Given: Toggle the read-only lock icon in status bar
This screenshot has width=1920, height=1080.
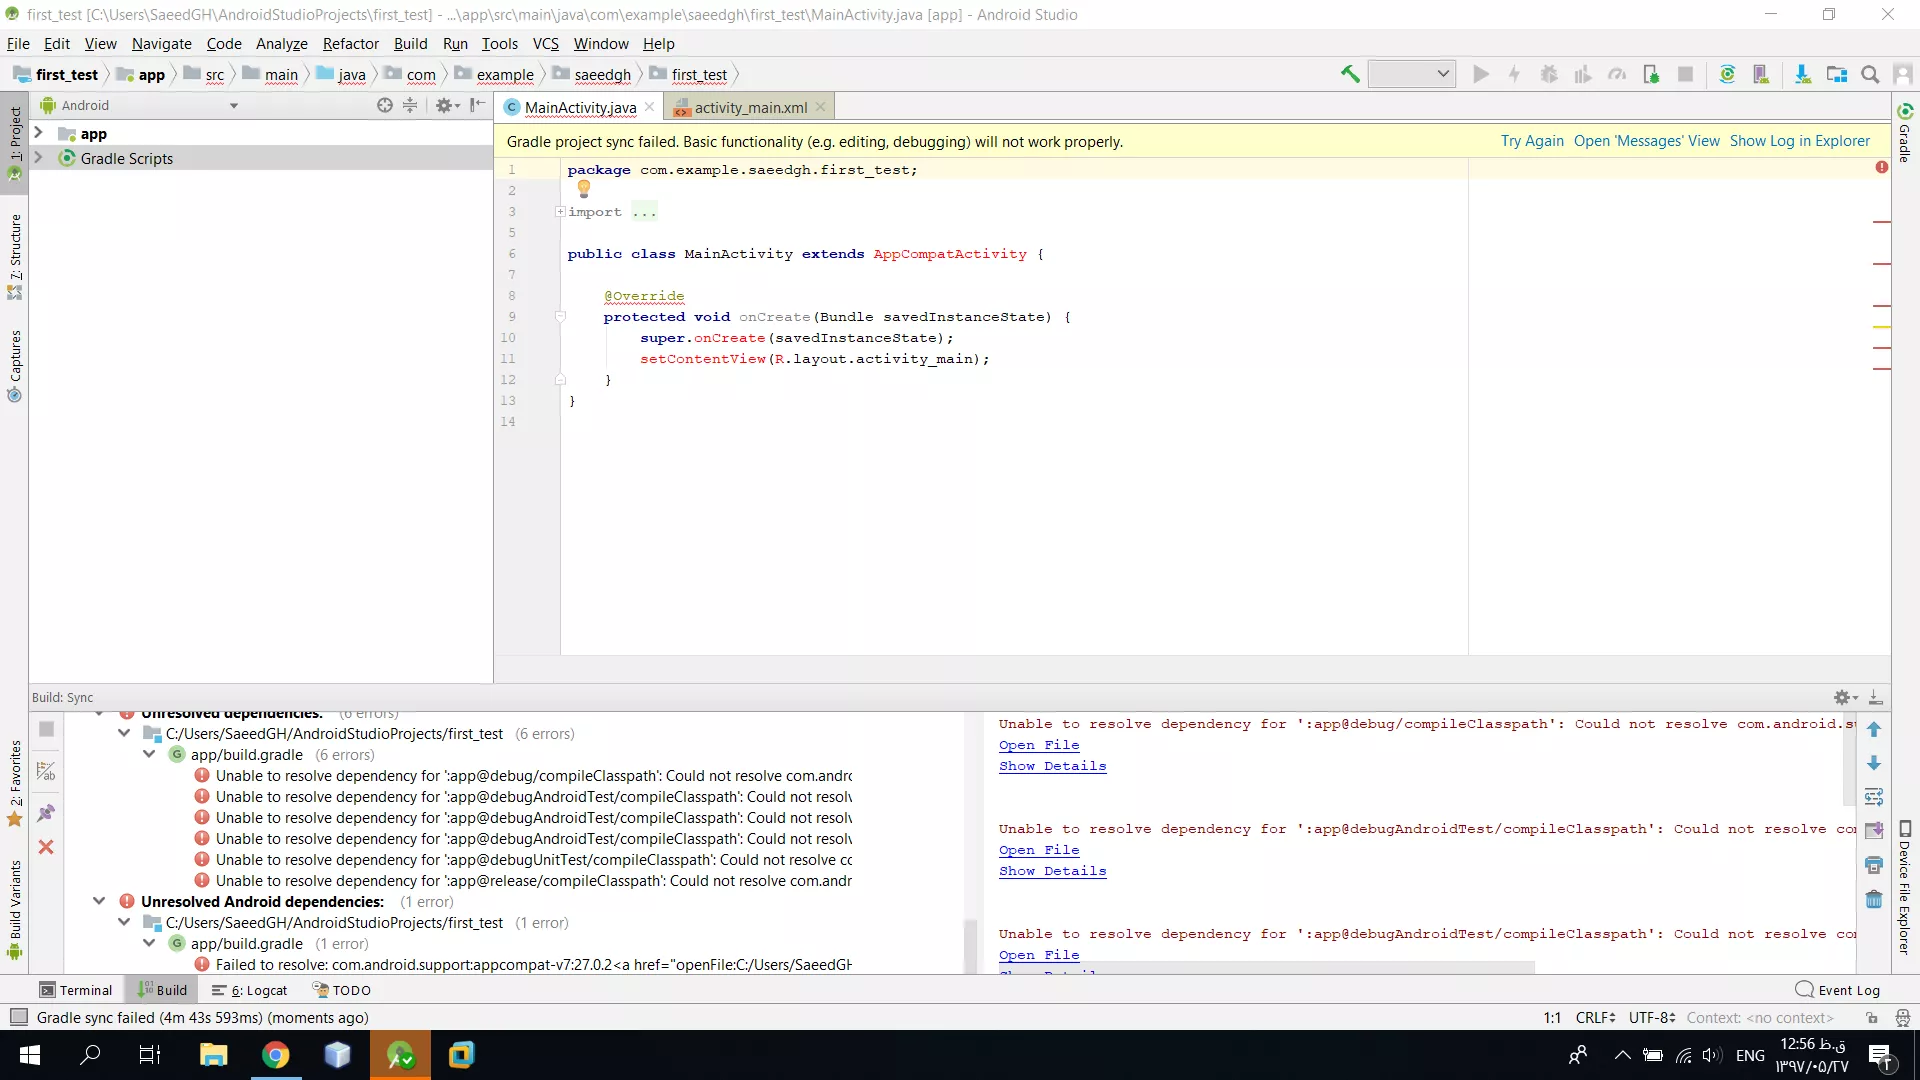Looking at the screenshot, I should point(1872,1018).
